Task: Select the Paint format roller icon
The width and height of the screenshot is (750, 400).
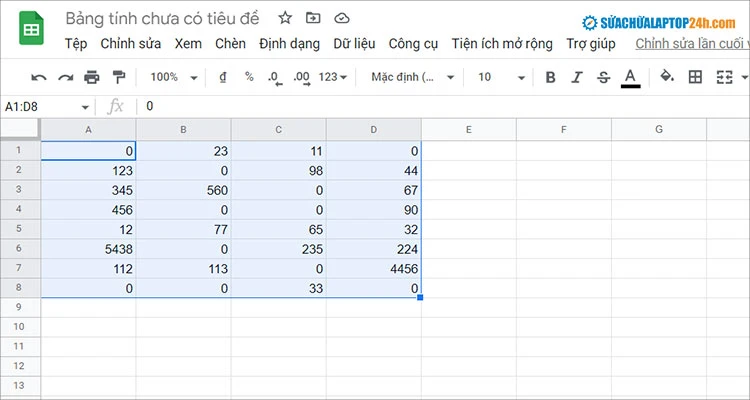Action: point(119,77)
